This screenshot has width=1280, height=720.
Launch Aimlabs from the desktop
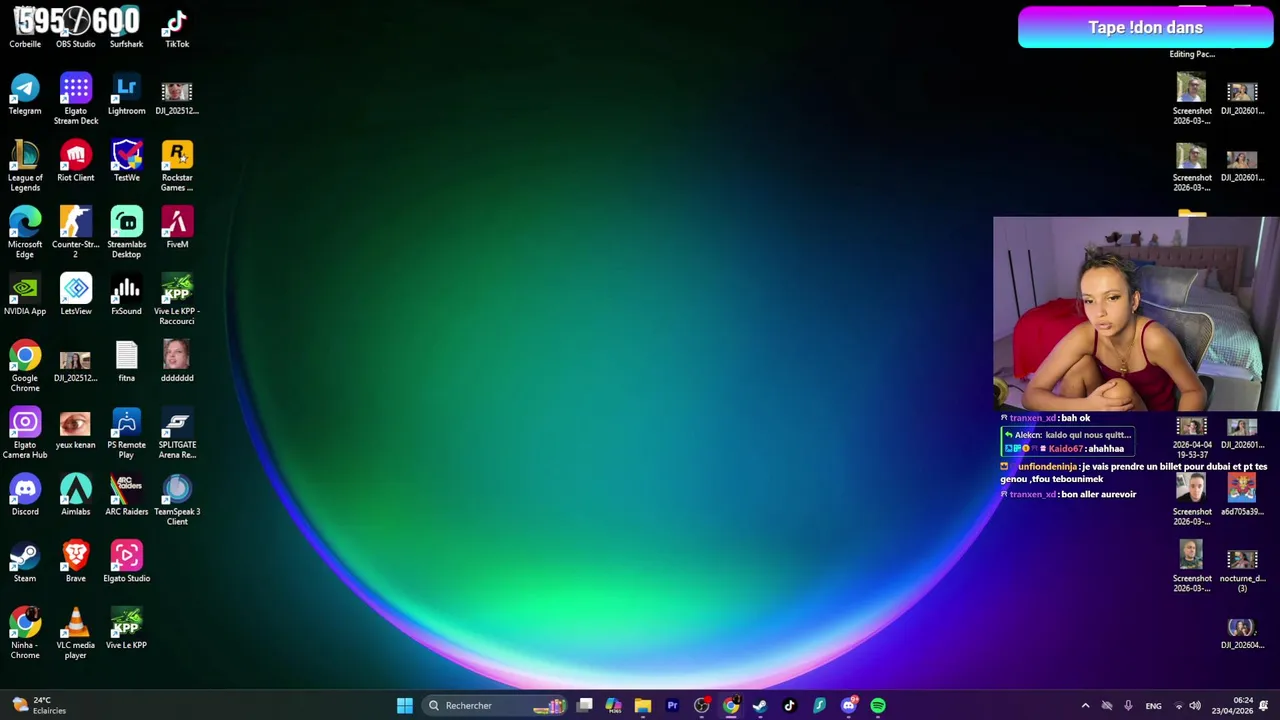click(76, 497)
